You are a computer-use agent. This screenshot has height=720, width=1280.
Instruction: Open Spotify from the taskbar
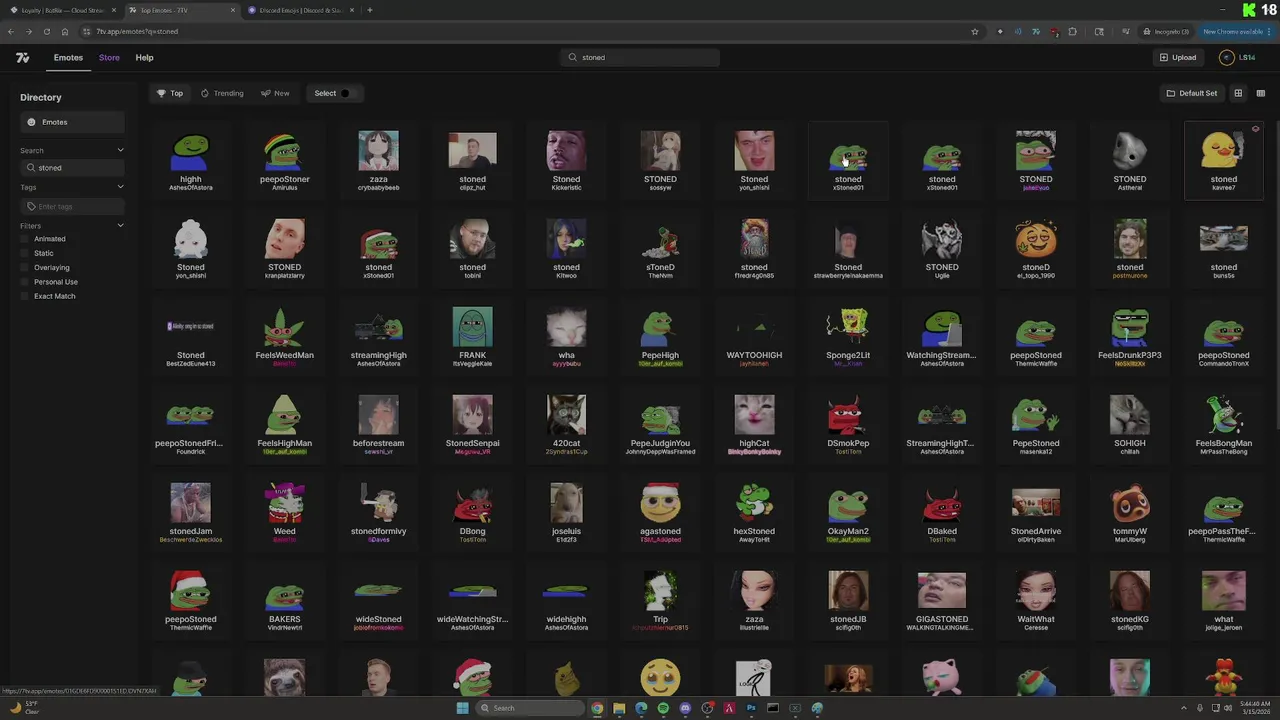[x=663, y=708]
